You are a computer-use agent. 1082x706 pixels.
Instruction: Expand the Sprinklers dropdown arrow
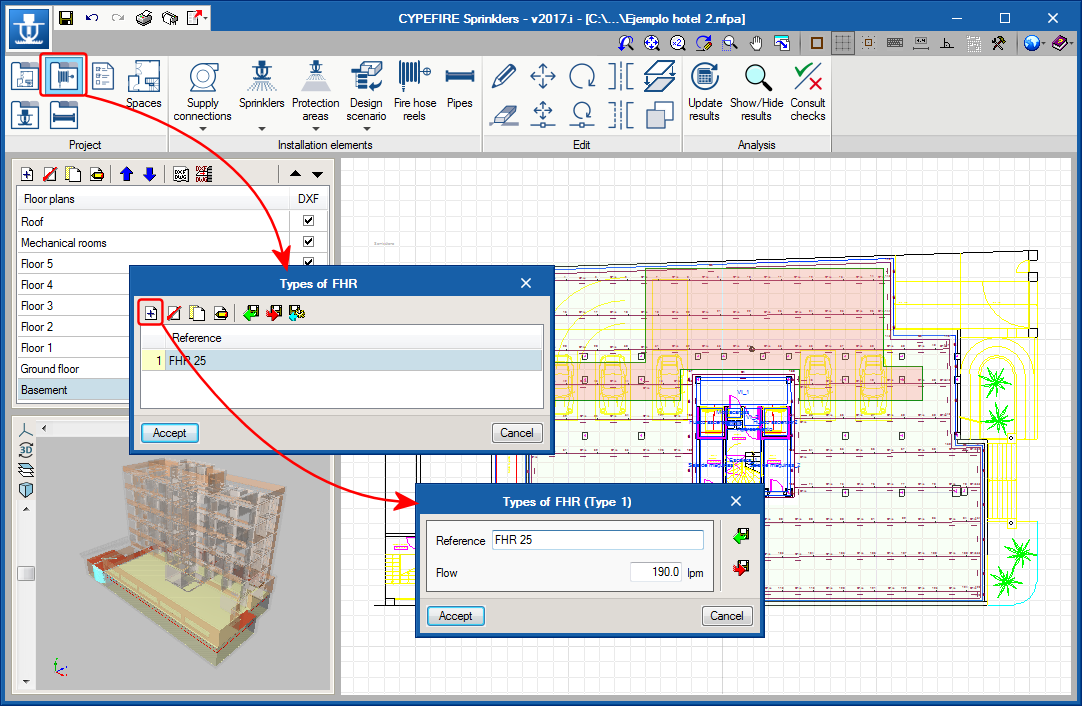261,129
